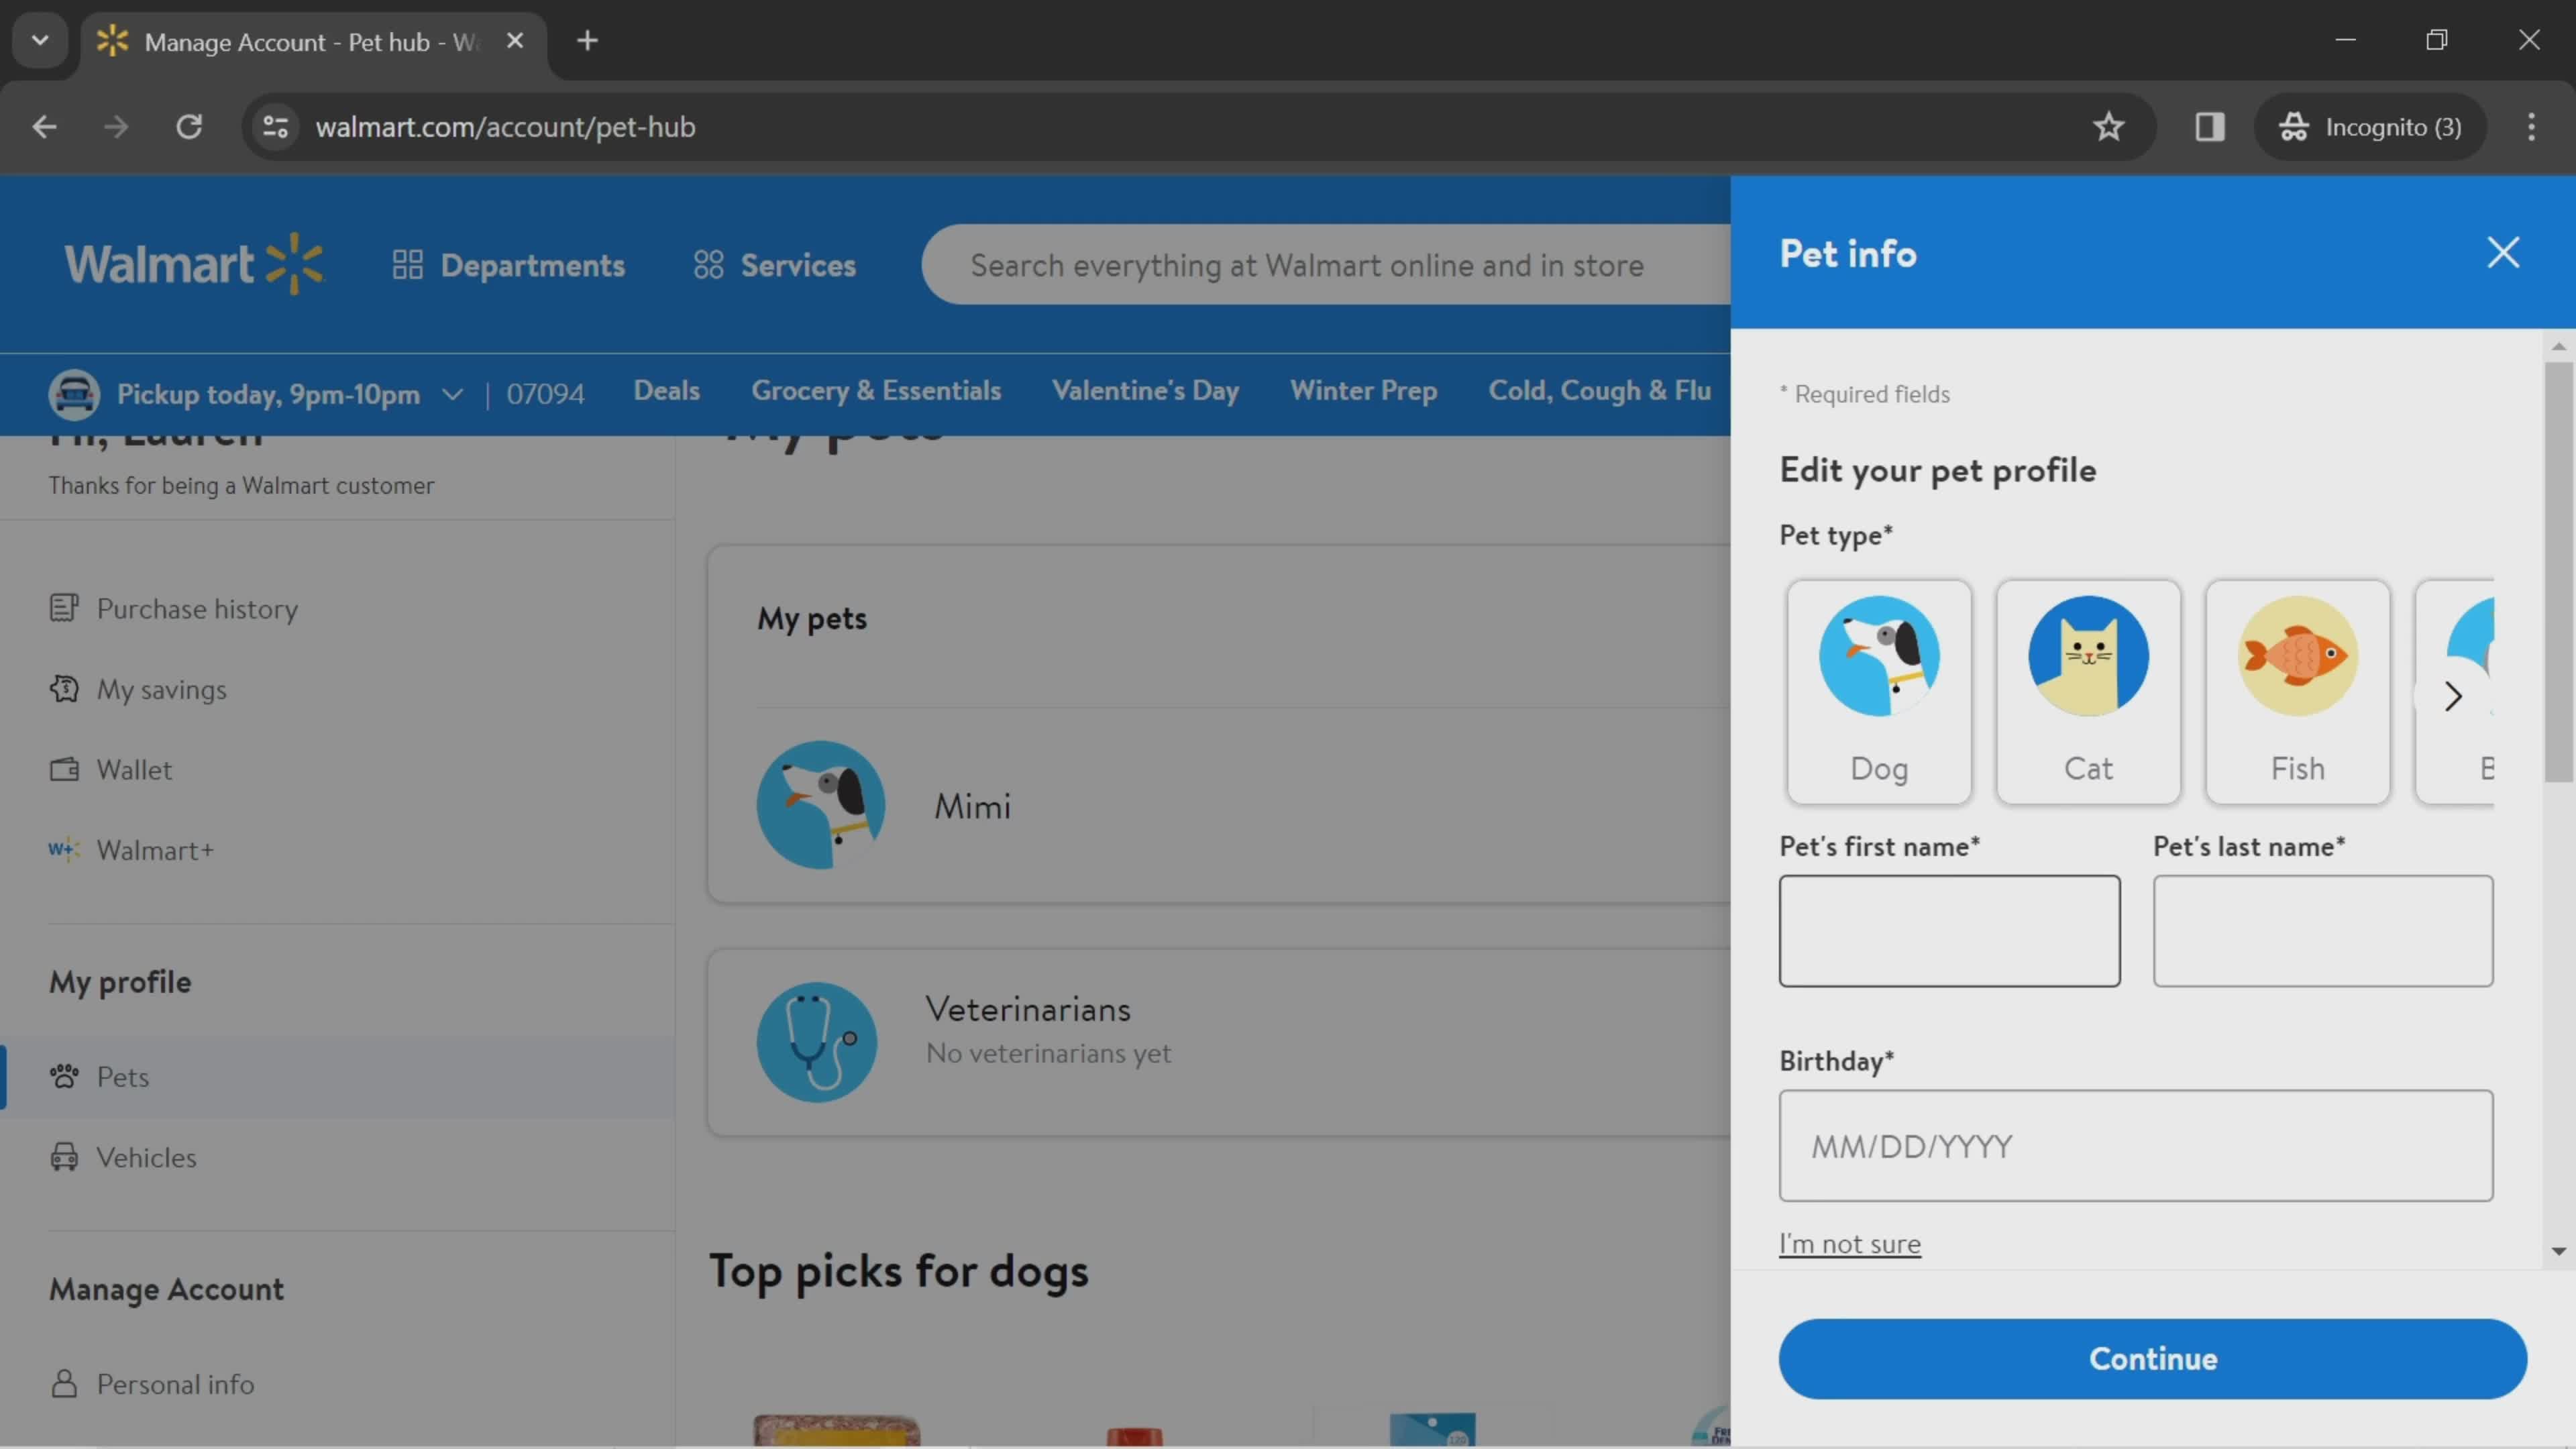Open Chrome three-dot menu
The width and height of the screenshot is (2576, 1449).
2532,127
